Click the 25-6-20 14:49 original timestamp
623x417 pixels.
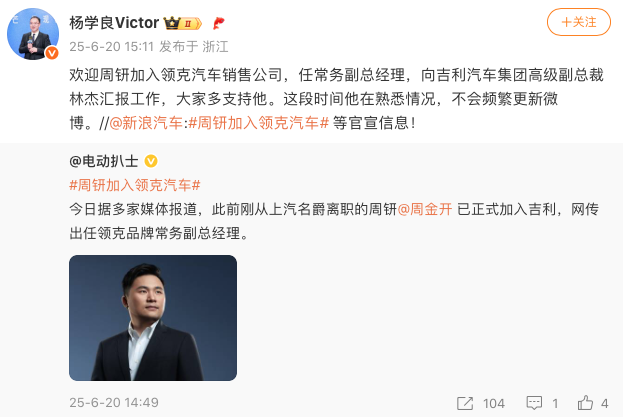[114, 403]
